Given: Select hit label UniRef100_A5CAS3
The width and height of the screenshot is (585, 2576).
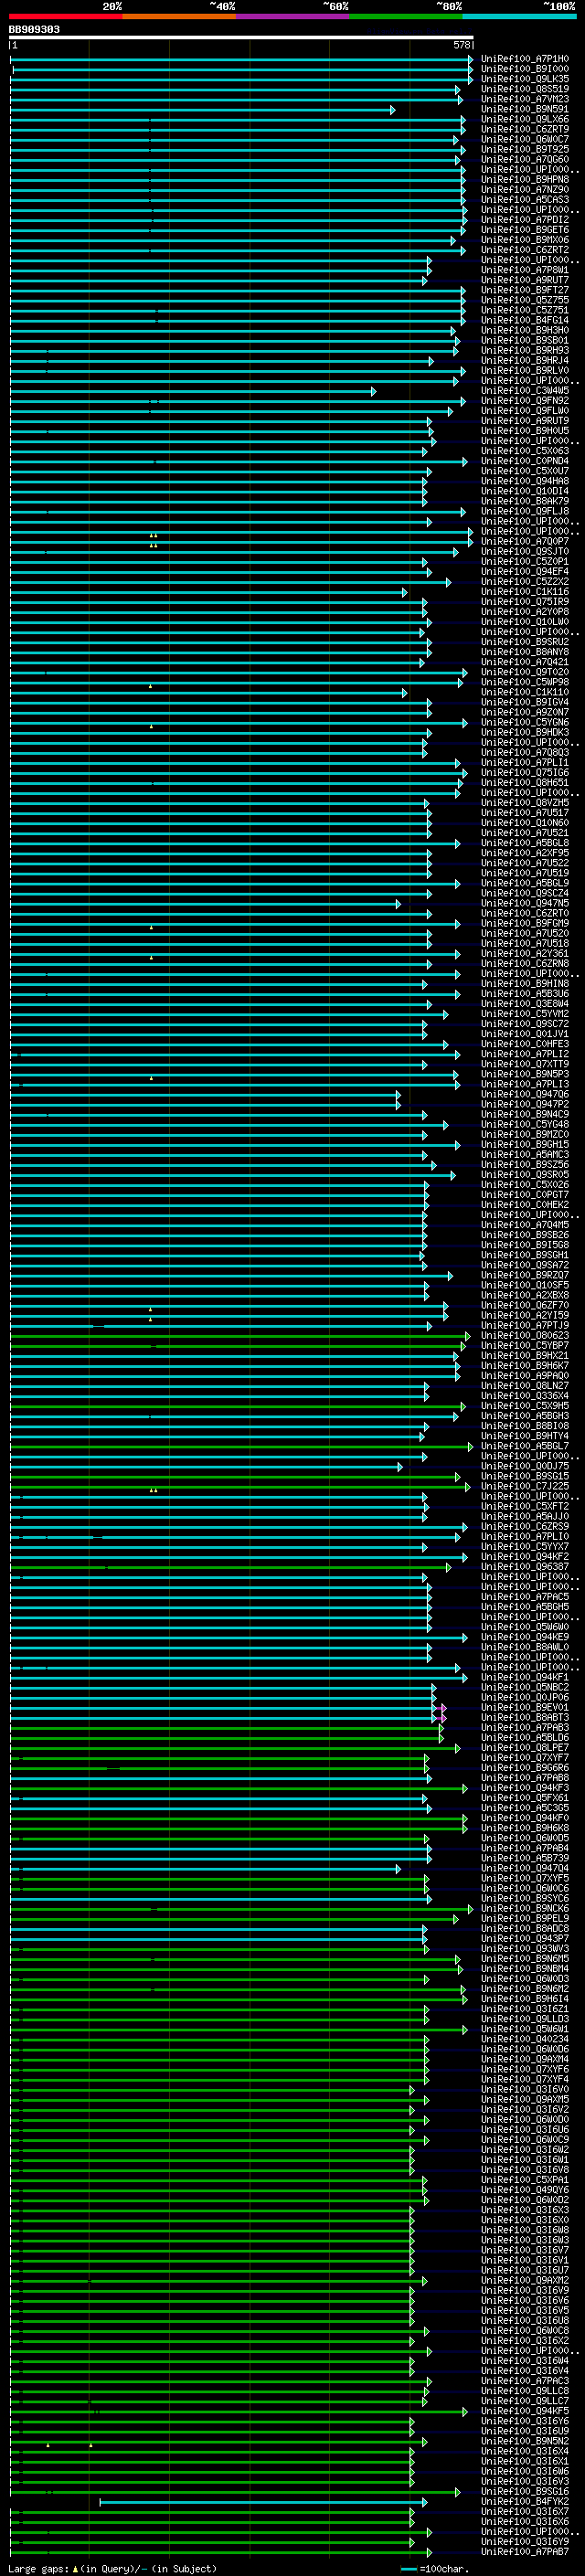Looking at the screenshot, I should point(525,200).
